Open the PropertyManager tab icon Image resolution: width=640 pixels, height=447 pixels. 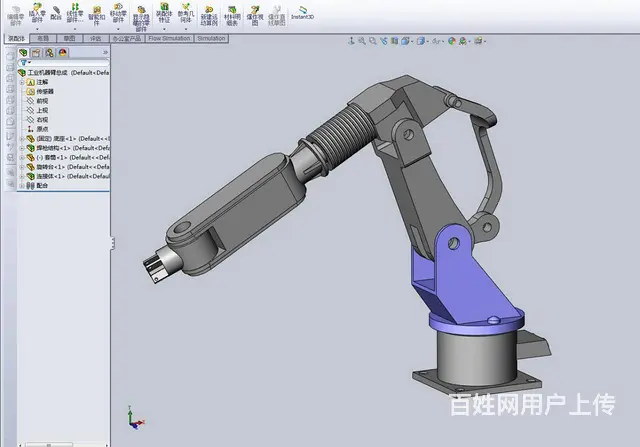(36, 53)
